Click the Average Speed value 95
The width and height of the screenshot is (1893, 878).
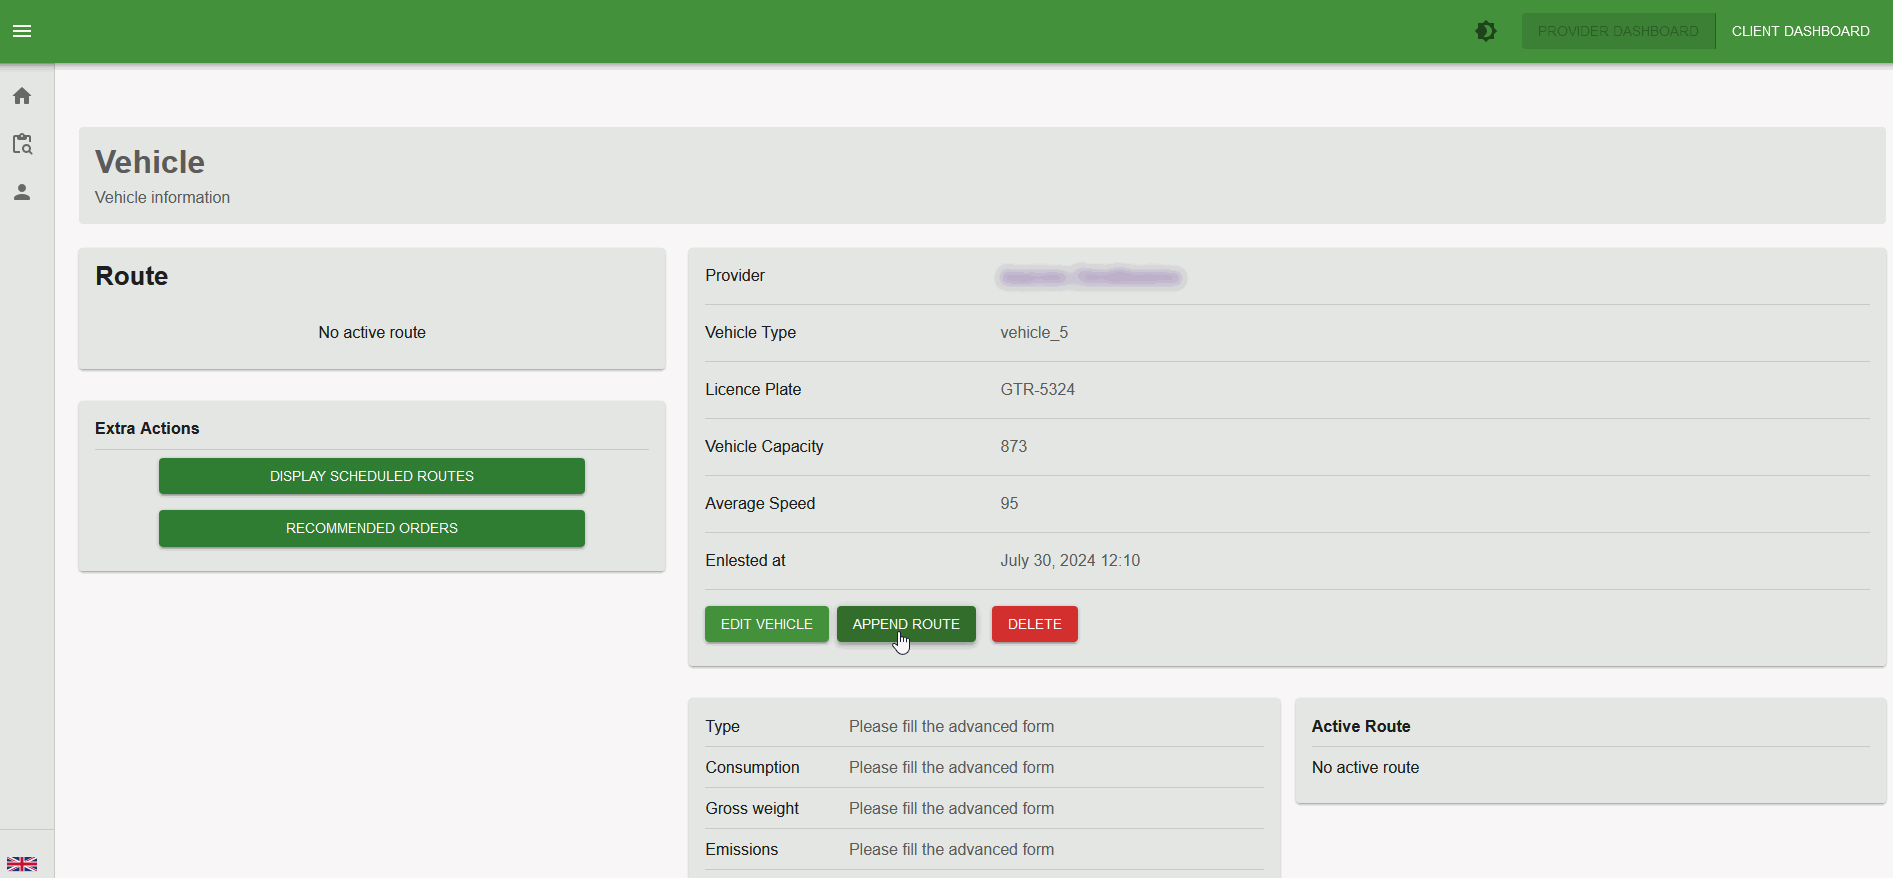[1009, 504]
